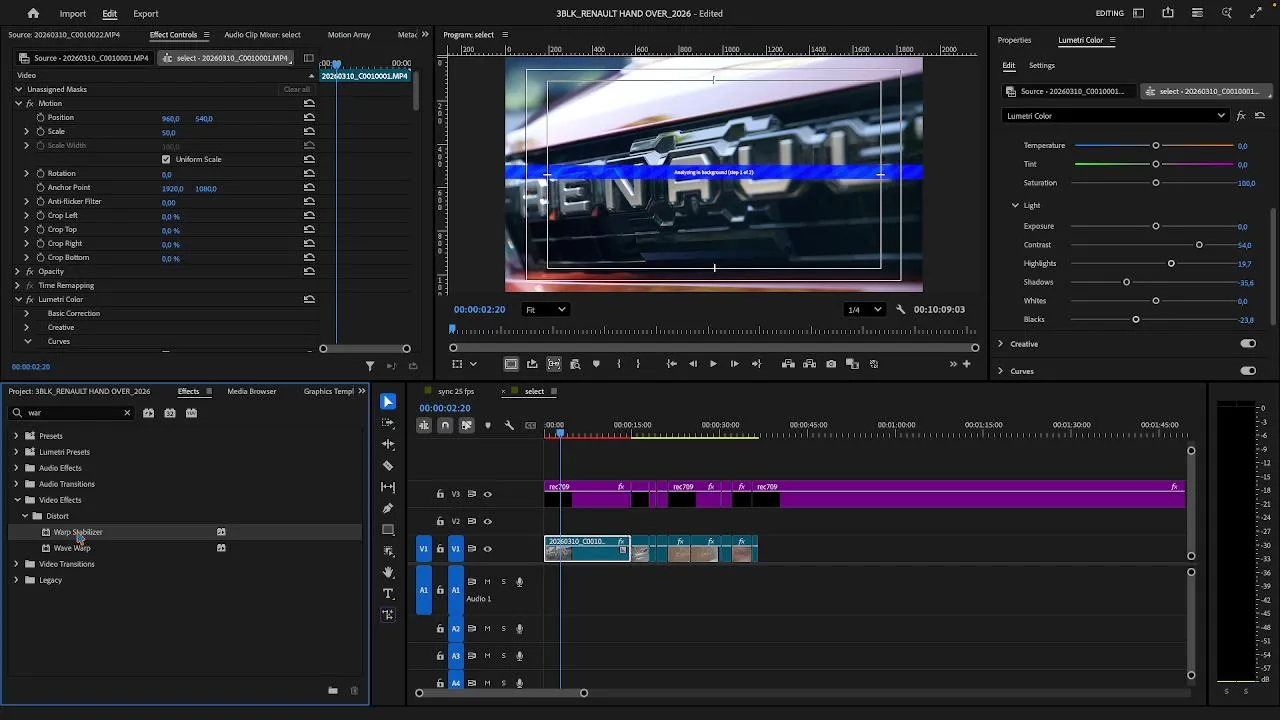Open Program monitor settings wrench

click(900, 310)
